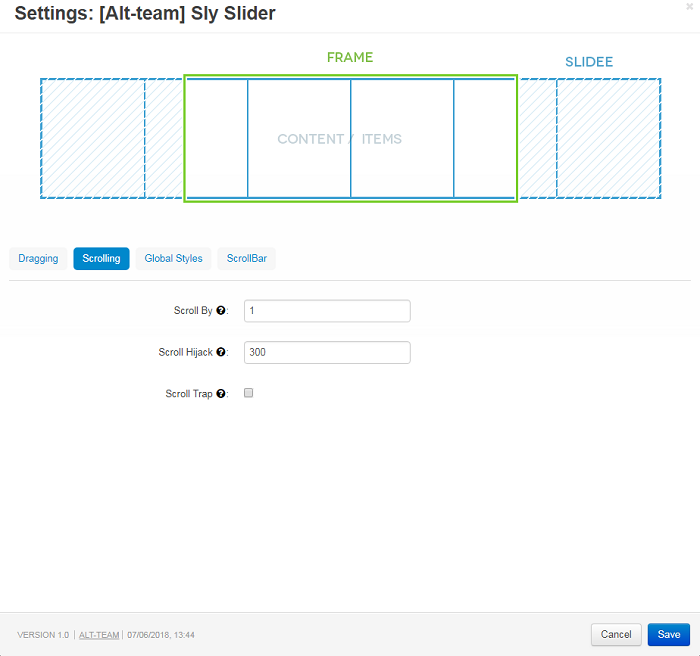The image size is (700, 656).
Task: Click the Scroll Hijack help icon
Action: coord(221,352)
